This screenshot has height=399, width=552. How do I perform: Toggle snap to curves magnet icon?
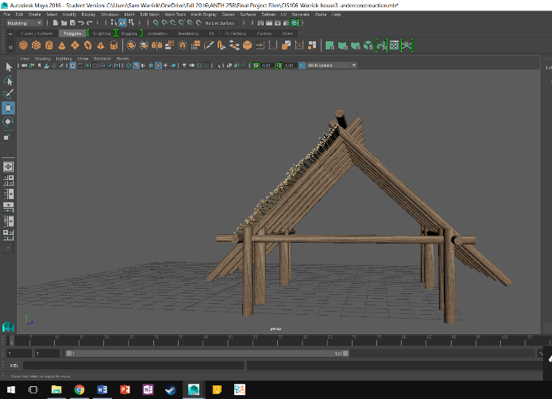tap(164, 23)
